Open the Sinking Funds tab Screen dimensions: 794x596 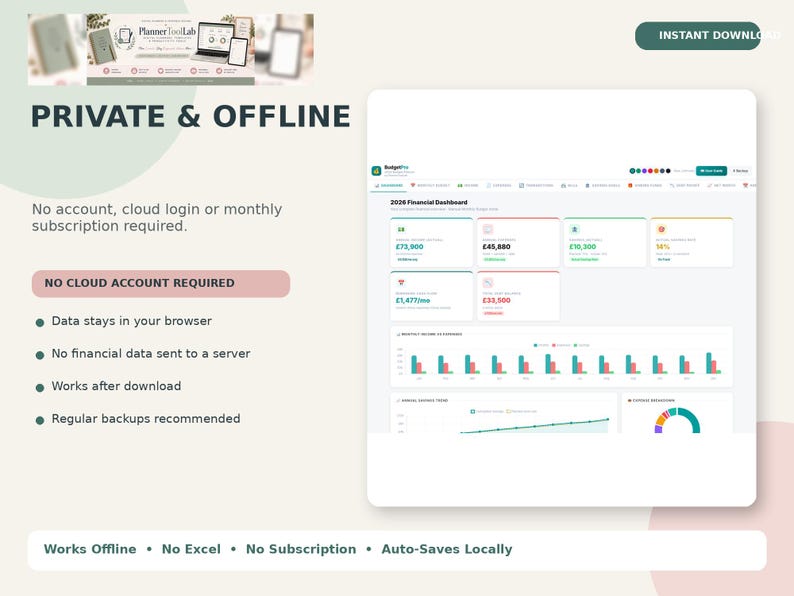pyautogui.click(x=645, y=185)
